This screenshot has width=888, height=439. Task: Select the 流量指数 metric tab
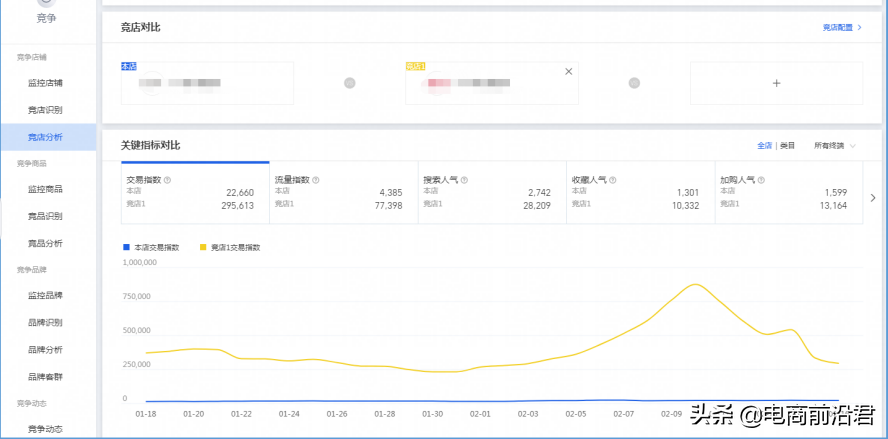pyautogui.click(x=344, y=193)
